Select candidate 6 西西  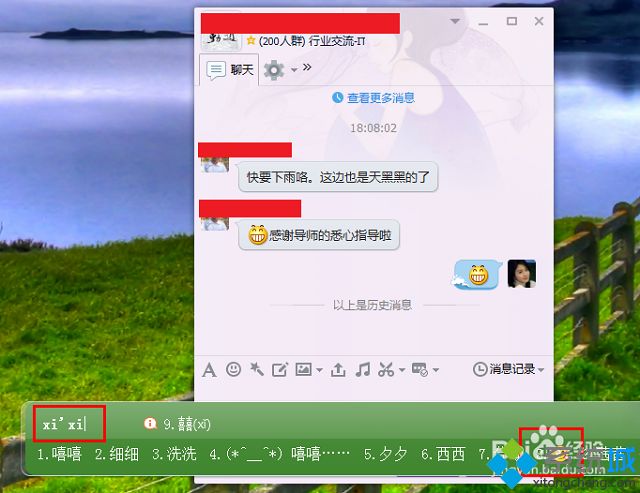coord(443,454)
